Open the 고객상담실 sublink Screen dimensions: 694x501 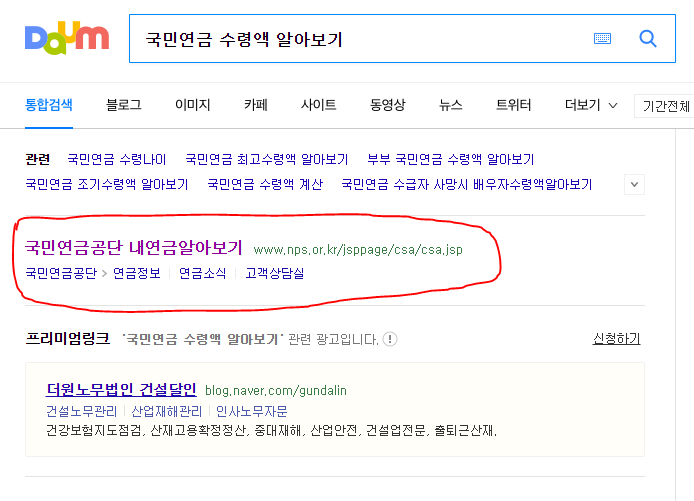[275, 273]
